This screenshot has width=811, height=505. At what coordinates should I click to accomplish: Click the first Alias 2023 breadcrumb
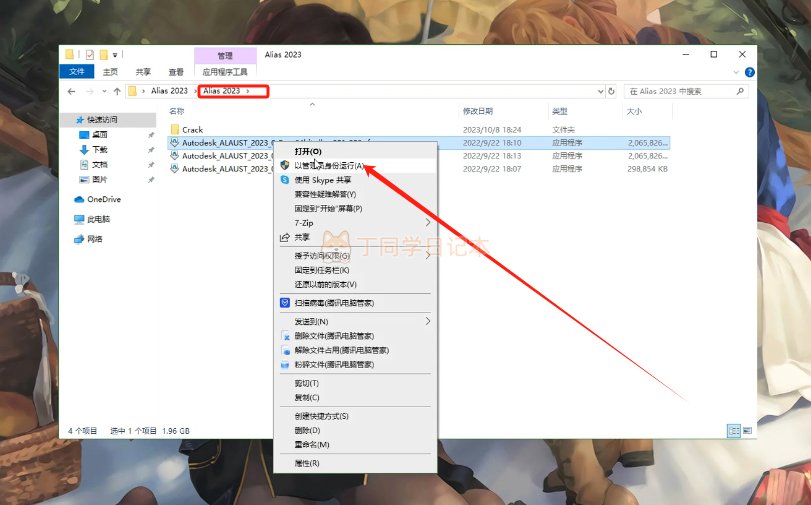coord(169,91)
